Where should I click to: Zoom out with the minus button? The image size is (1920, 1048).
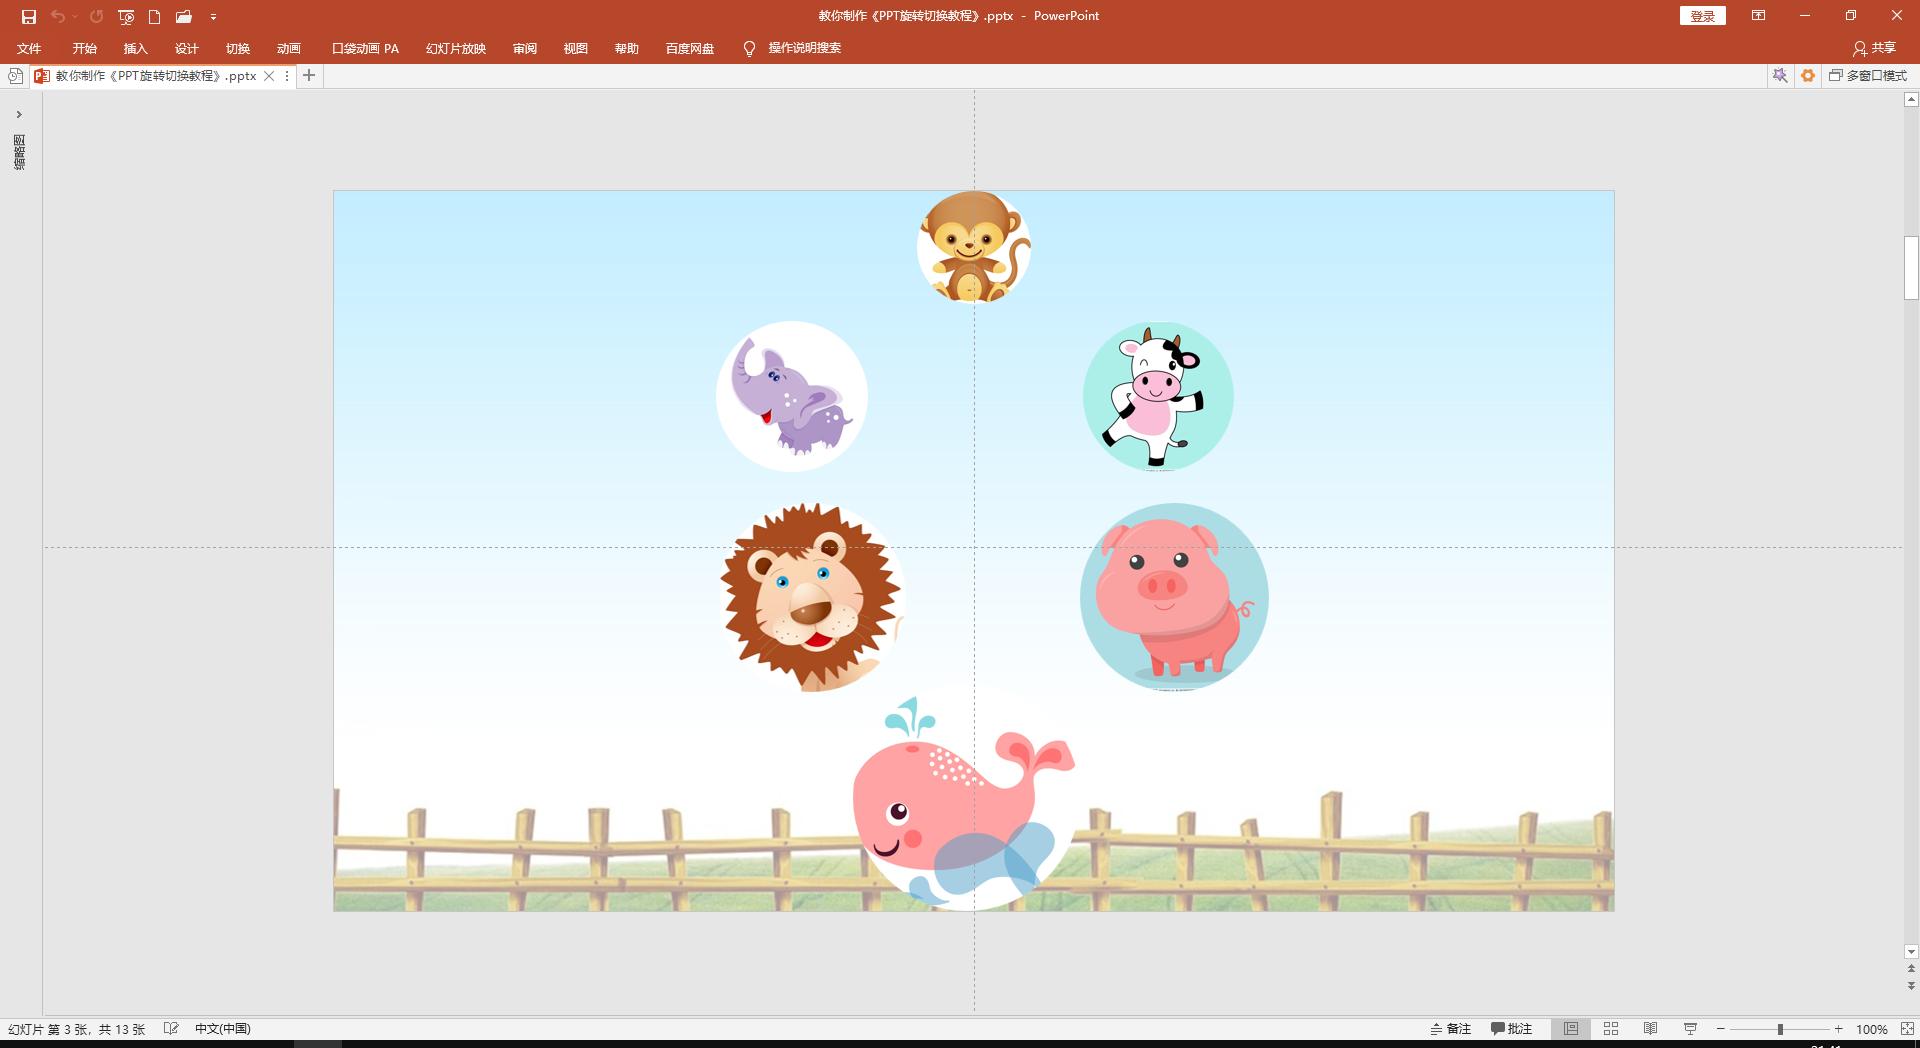1721,1029
